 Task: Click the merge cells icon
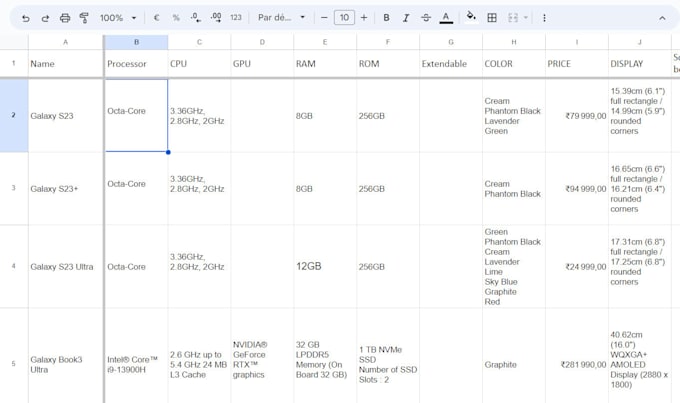[513, 18]
